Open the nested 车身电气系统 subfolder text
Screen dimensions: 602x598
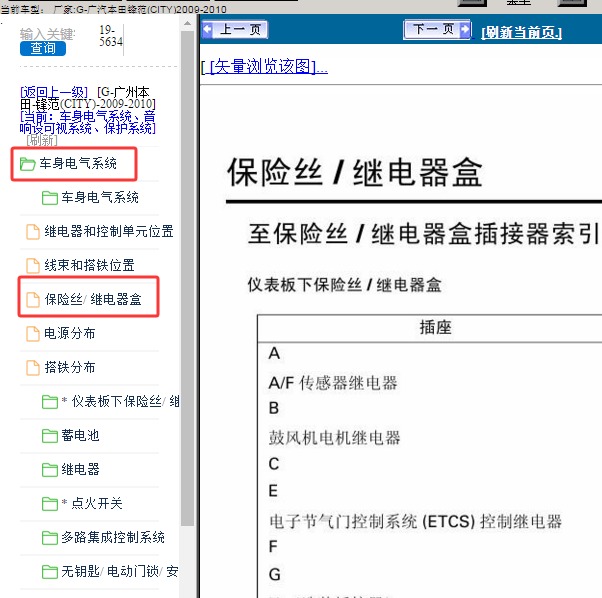100,197
